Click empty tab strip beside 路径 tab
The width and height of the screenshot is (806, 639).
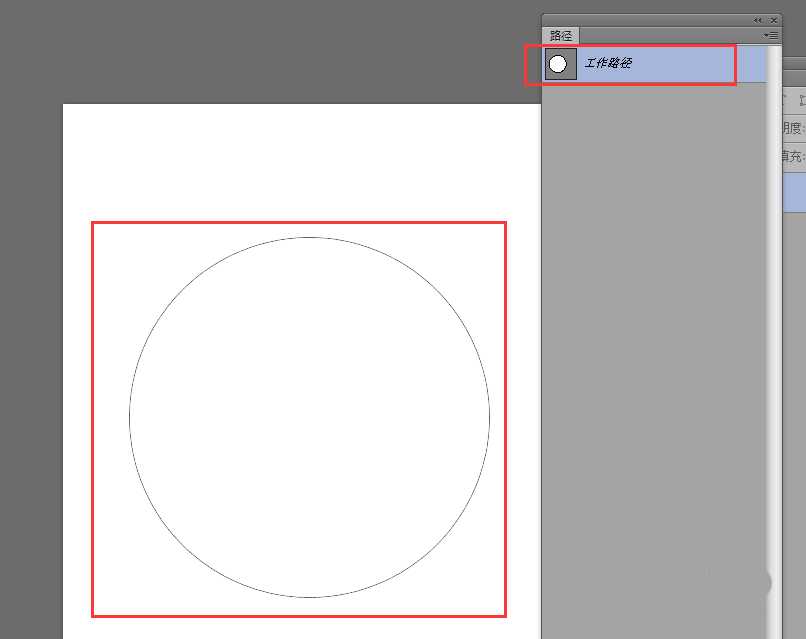(660, 35)
